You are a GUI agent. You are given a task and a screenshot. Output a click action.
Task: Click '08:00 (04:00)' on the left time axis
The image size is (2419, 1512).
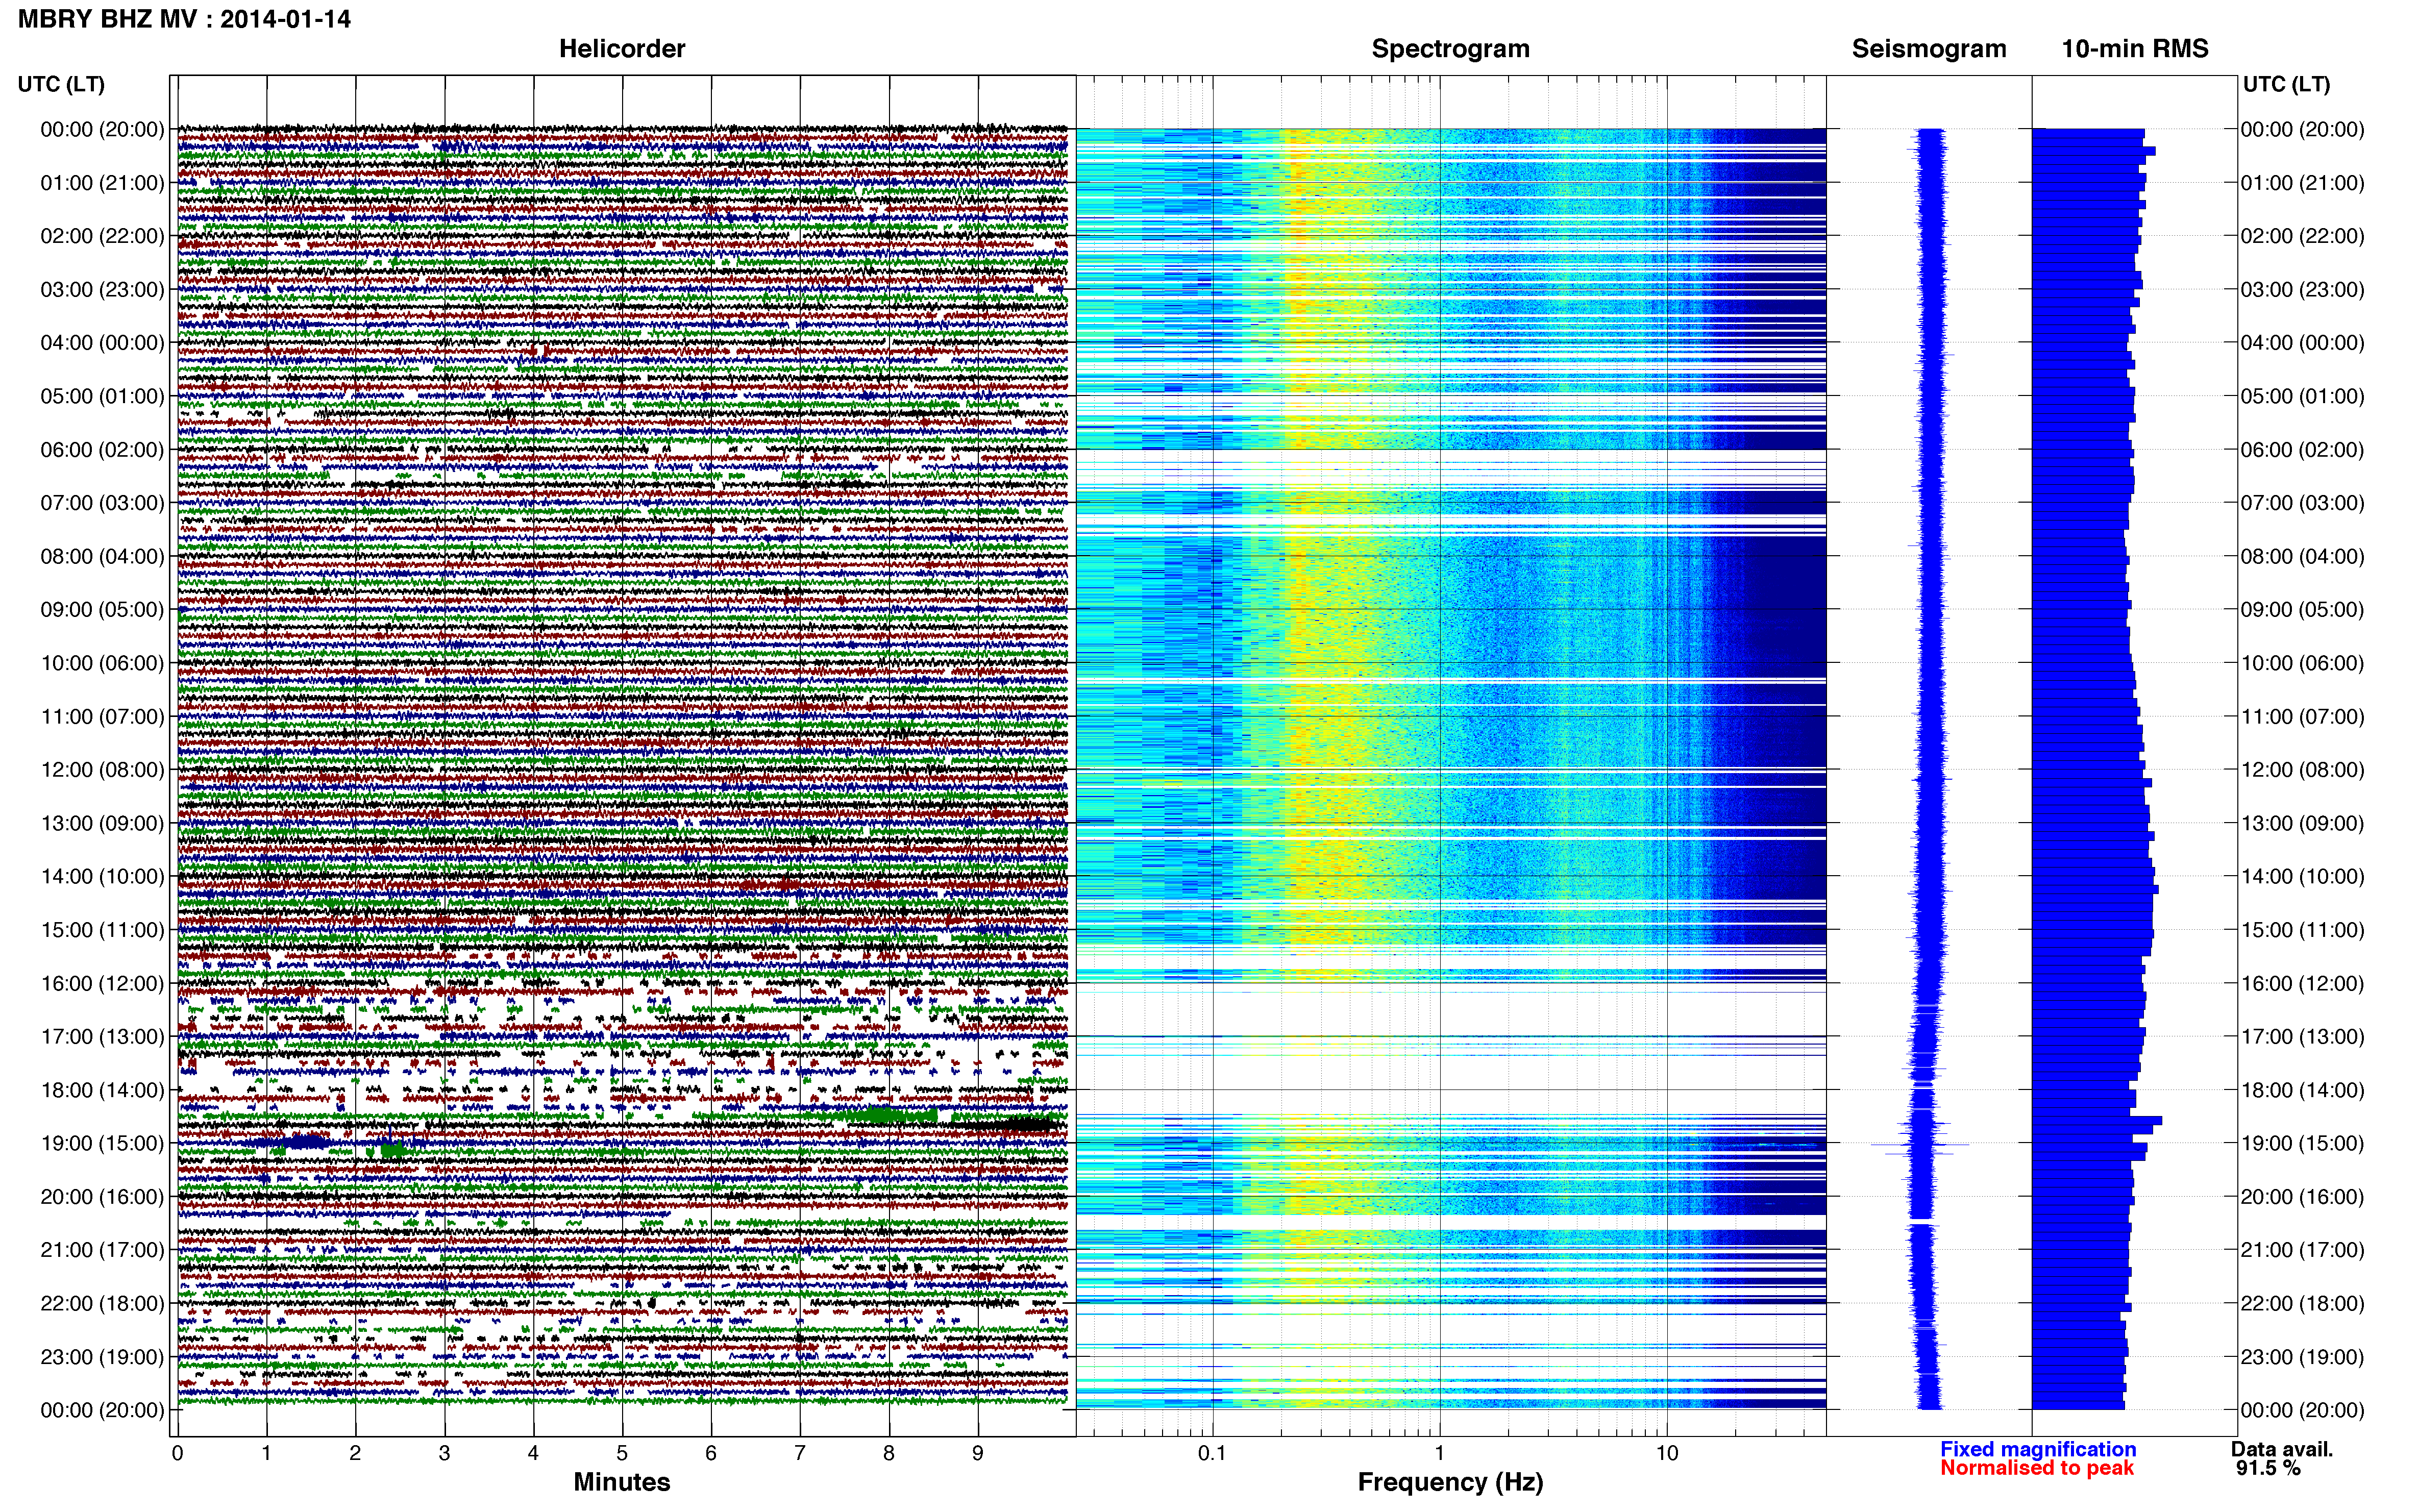pyautogui.click(x=102, y=556)
